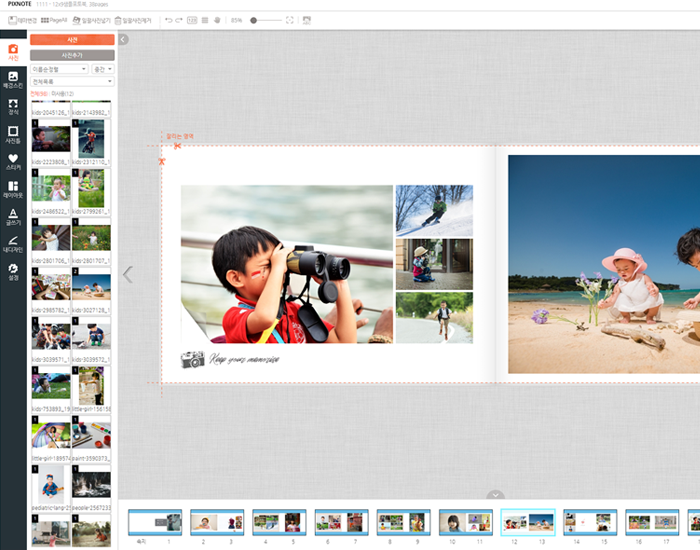700x550 pixels.
Task: Select the hand pan tool
Action: click(218, 20)
